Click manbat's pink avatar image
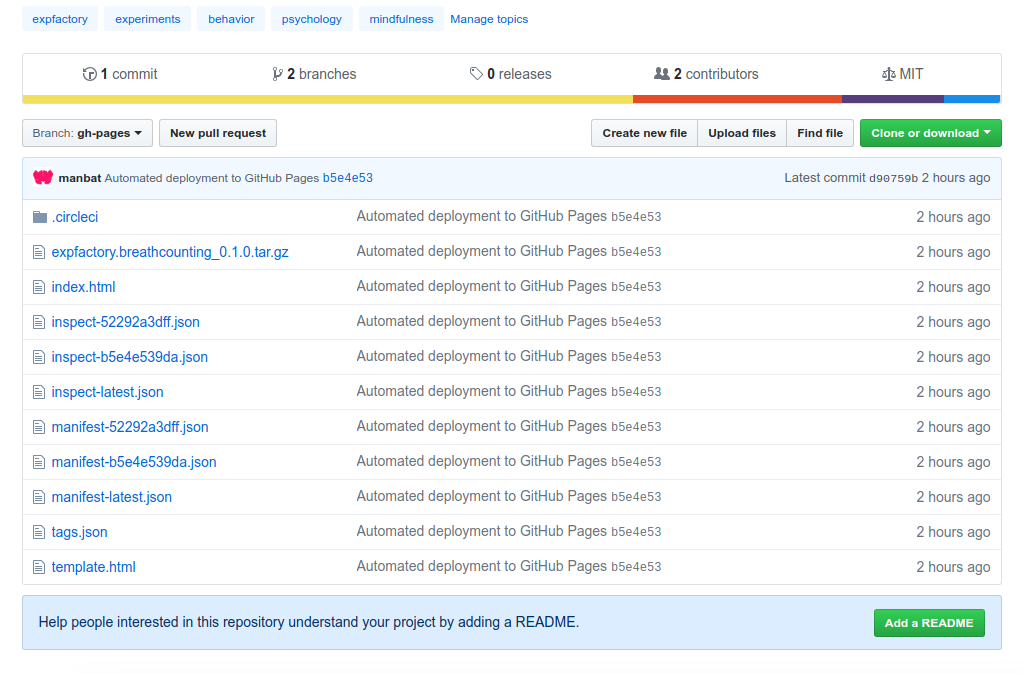1023x673 pixels. 43,177
